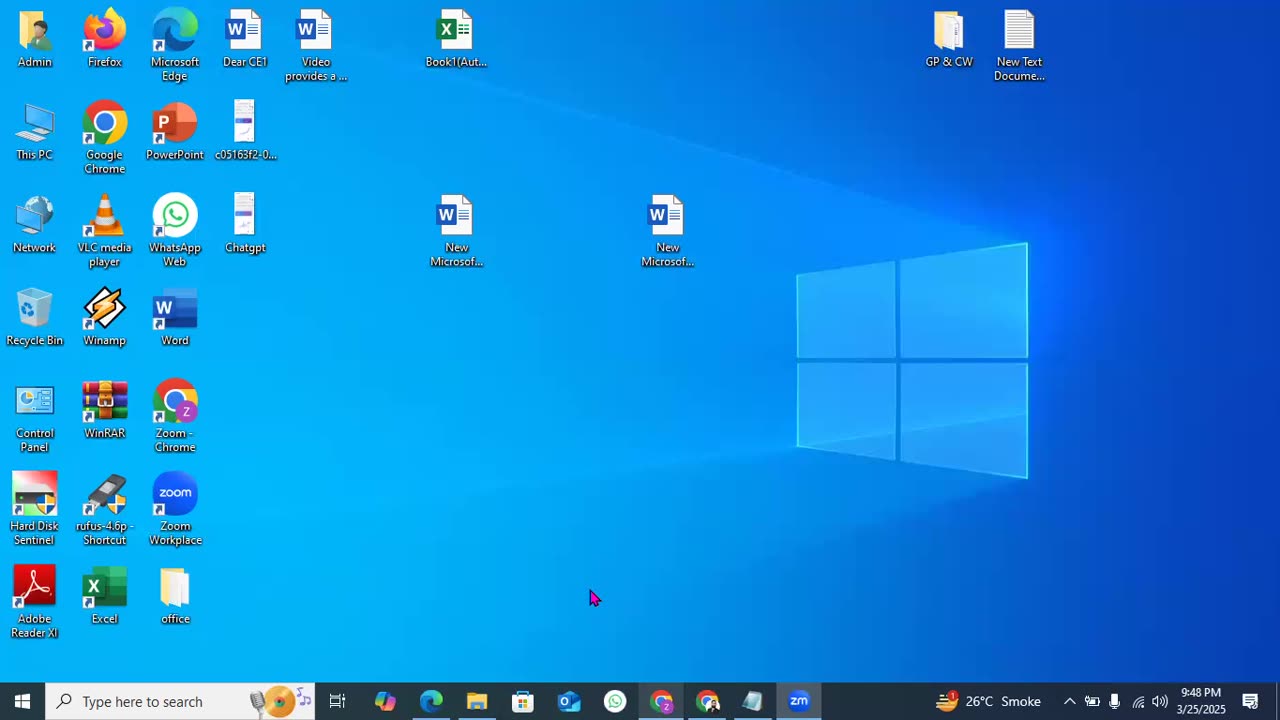This screenshot has height=720, width=1280.
Task: Open the clock showing 9:48 PM
Action: tap(1201, 701)
